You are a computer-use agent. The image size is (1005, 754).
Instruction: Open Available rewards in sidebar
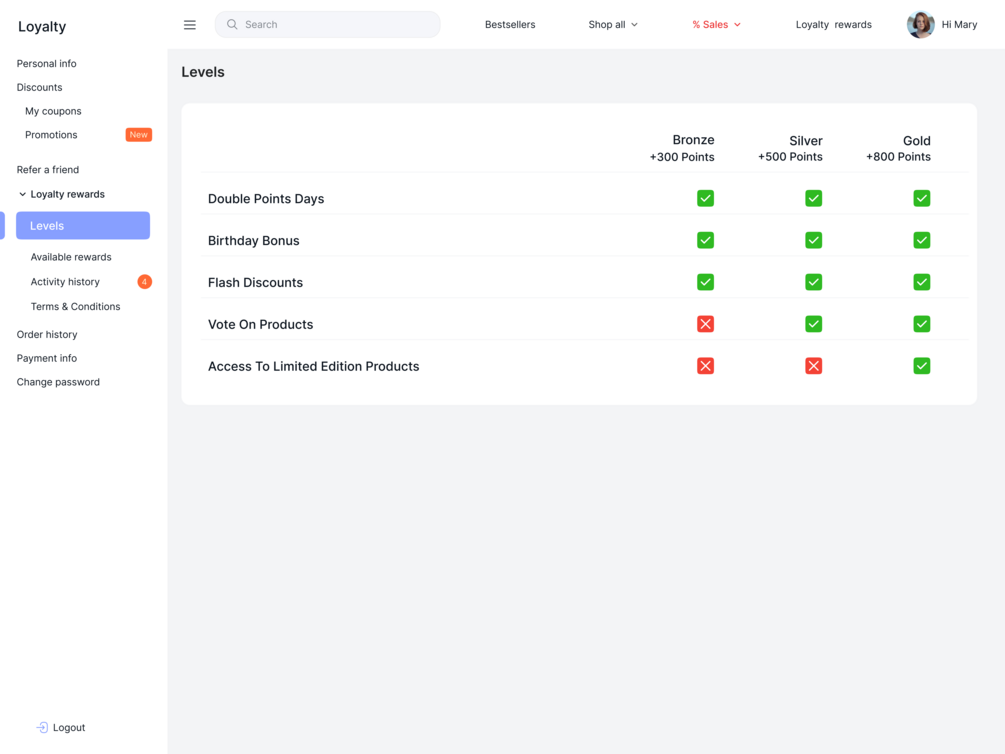71,257
